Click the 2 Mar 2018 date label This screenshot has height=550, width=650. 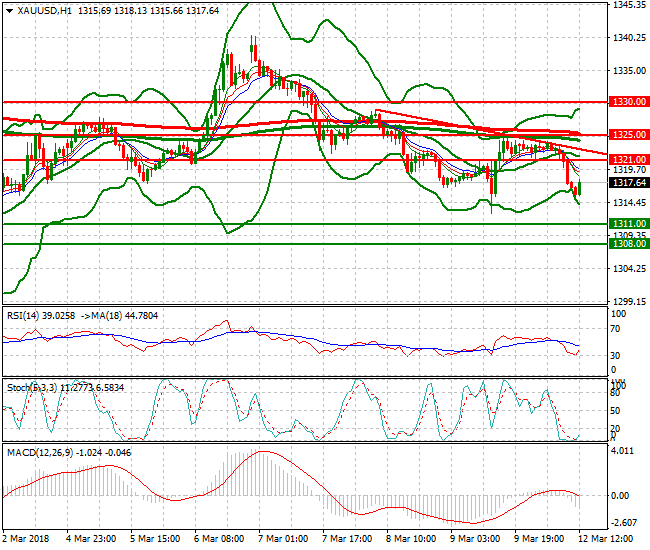pyautogui.click(x=26, y=539)
